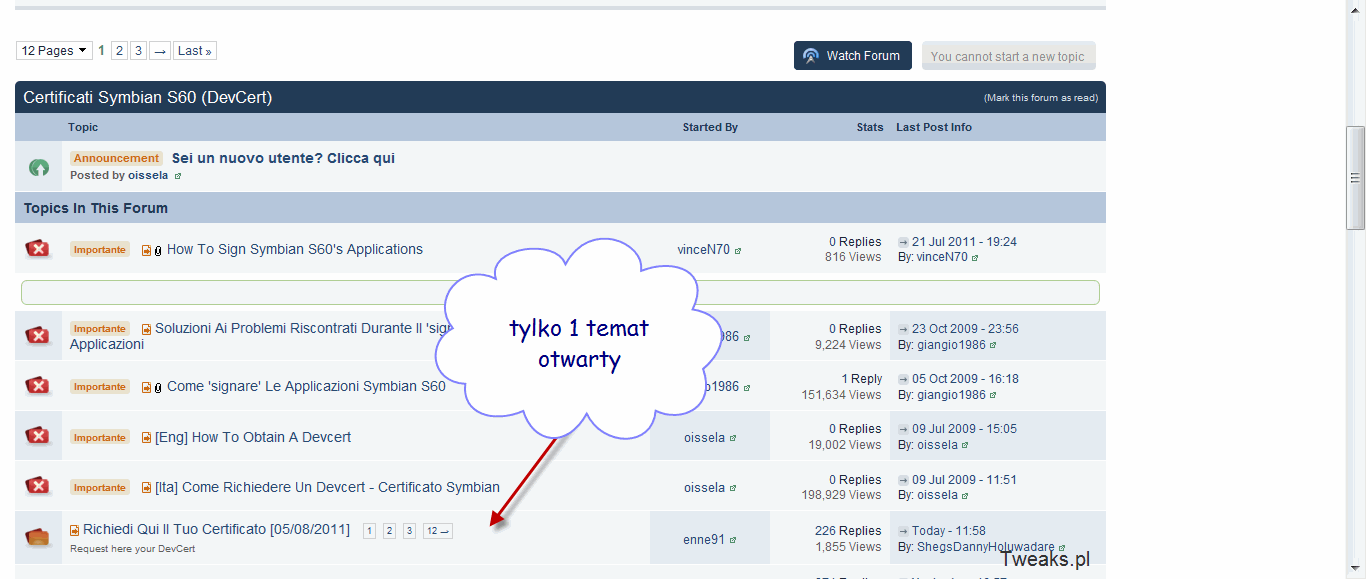
Task: Click attachment paperclip icon on Come 'signare' topic
Action: coord(158,387)
